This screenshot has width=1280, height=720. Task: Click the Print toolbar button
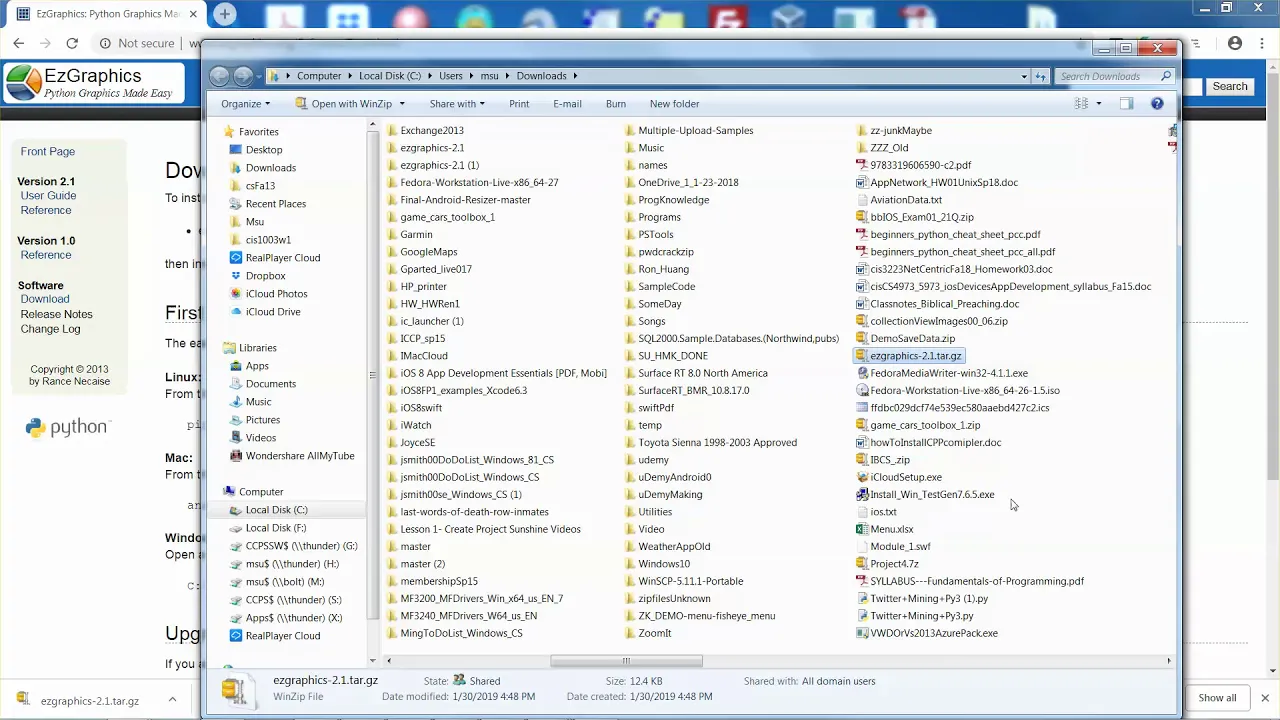click(x=519, y=104)
